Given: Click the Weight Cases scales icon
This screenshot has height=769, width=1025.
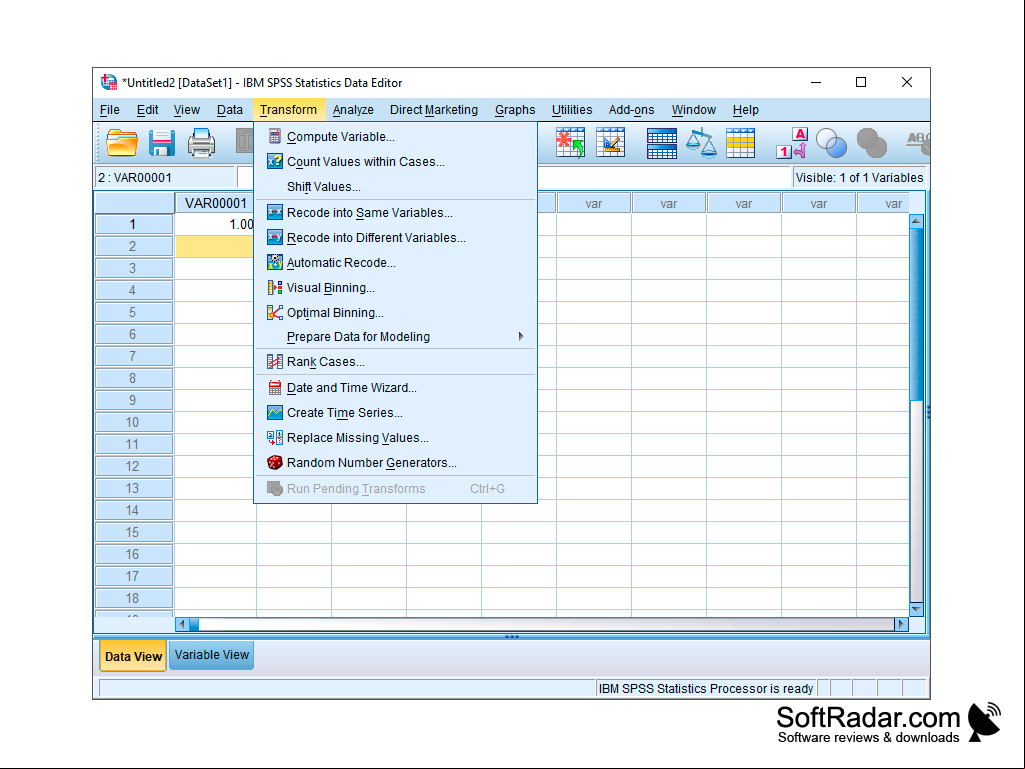Looking at the screenshot, I should point(701,143).
